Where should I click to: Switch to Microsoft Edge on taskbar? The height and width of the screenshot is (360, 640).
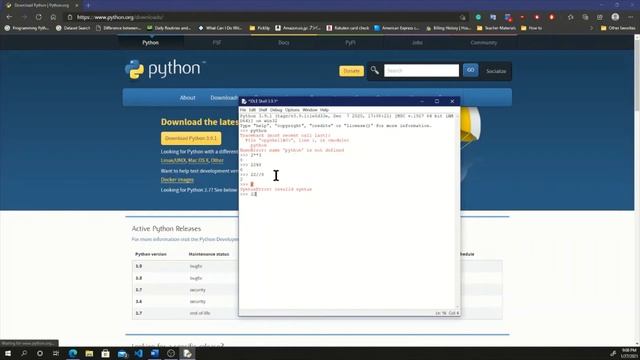point(73,353)
